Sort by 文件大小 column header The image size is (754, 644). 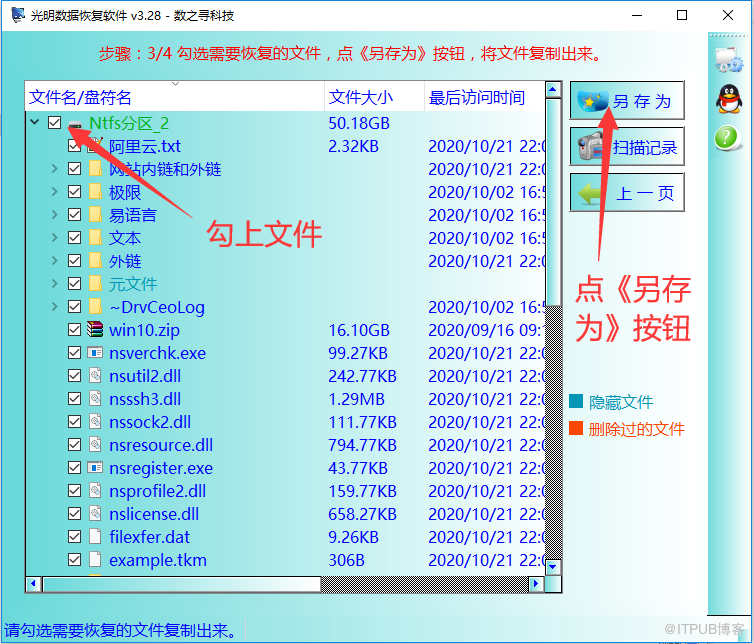[x=374, y=97]
